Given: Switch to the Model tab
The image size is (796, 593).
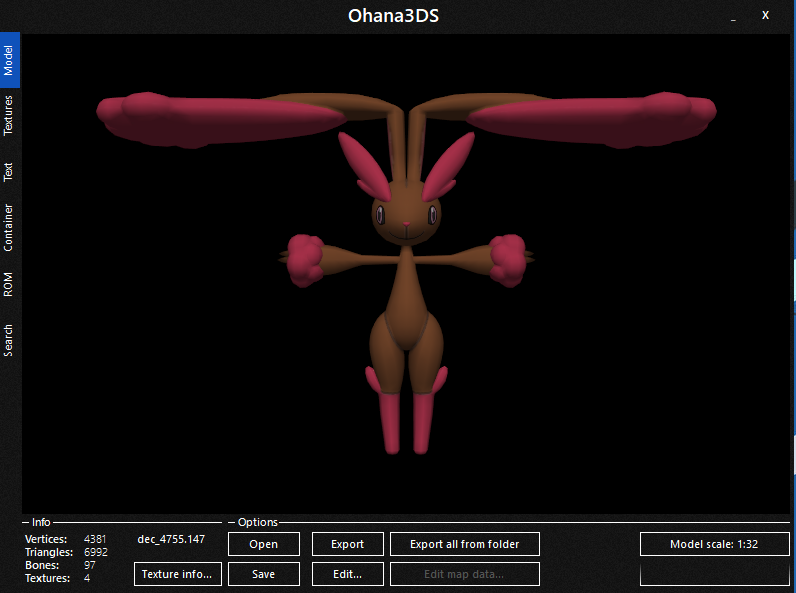Looking at the screenshot, I should tap(10, 60).
